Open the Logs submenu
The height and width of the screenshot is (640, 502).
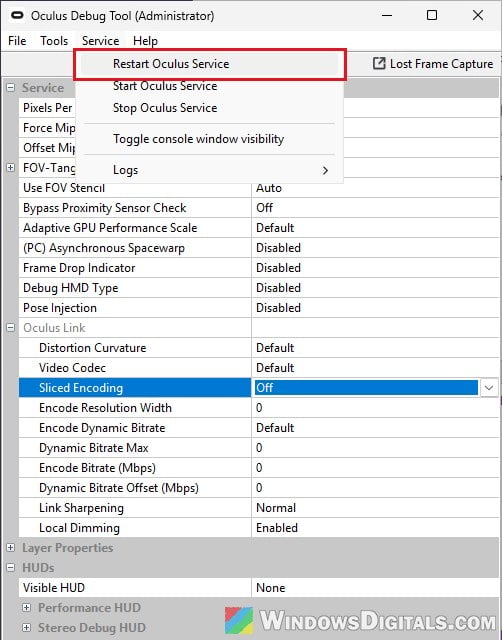coord(210,170)
